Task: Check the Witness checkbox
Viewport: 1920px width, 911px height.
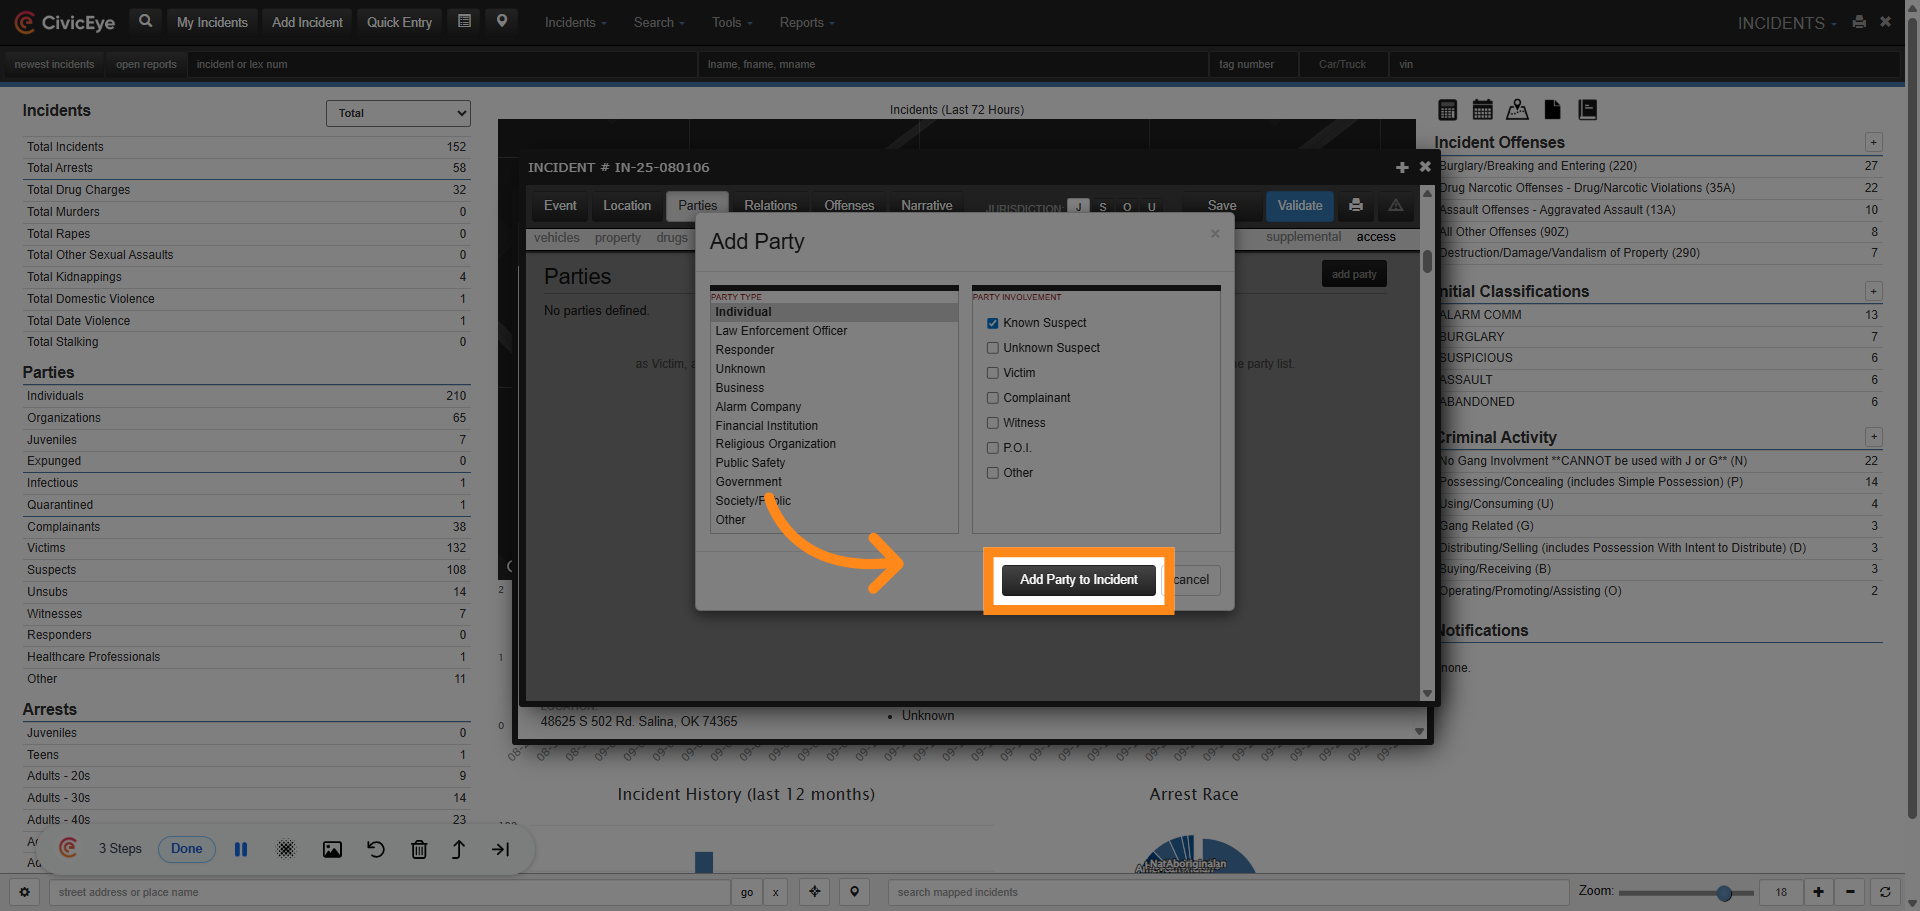Action: 993,423
